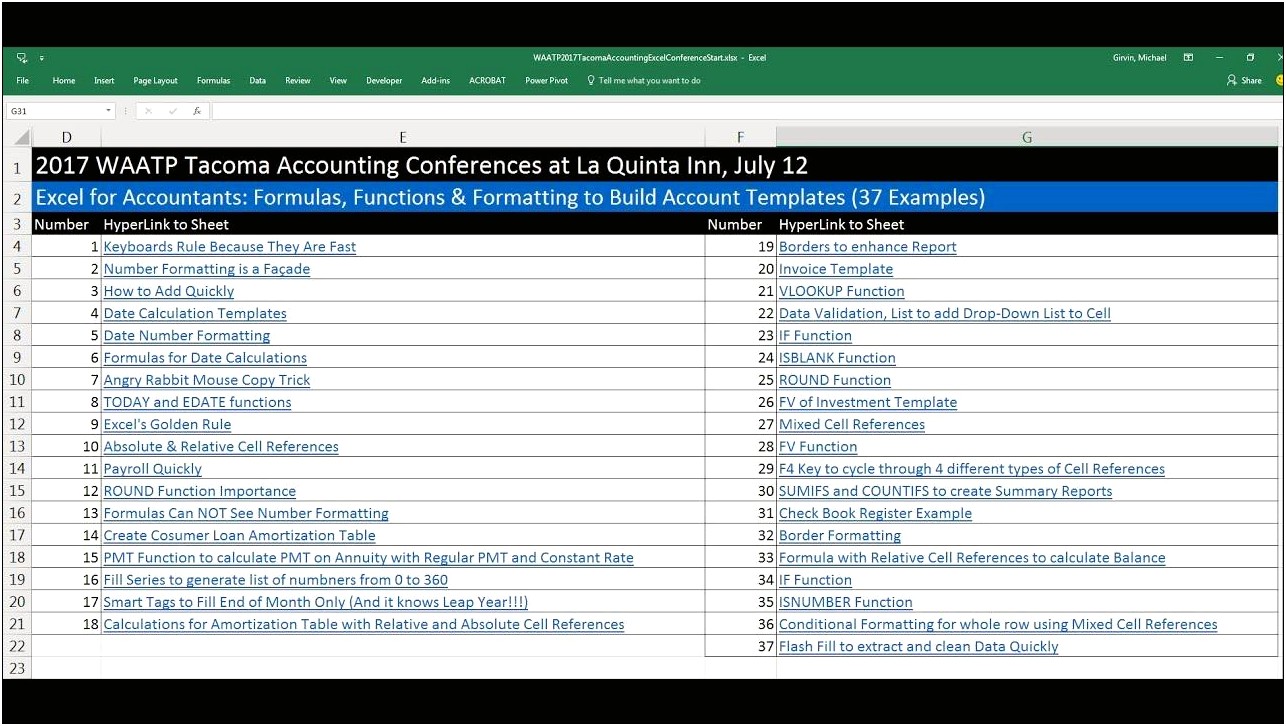
Task: Open the ACROBAT tab
Action: tap(487, 81)
